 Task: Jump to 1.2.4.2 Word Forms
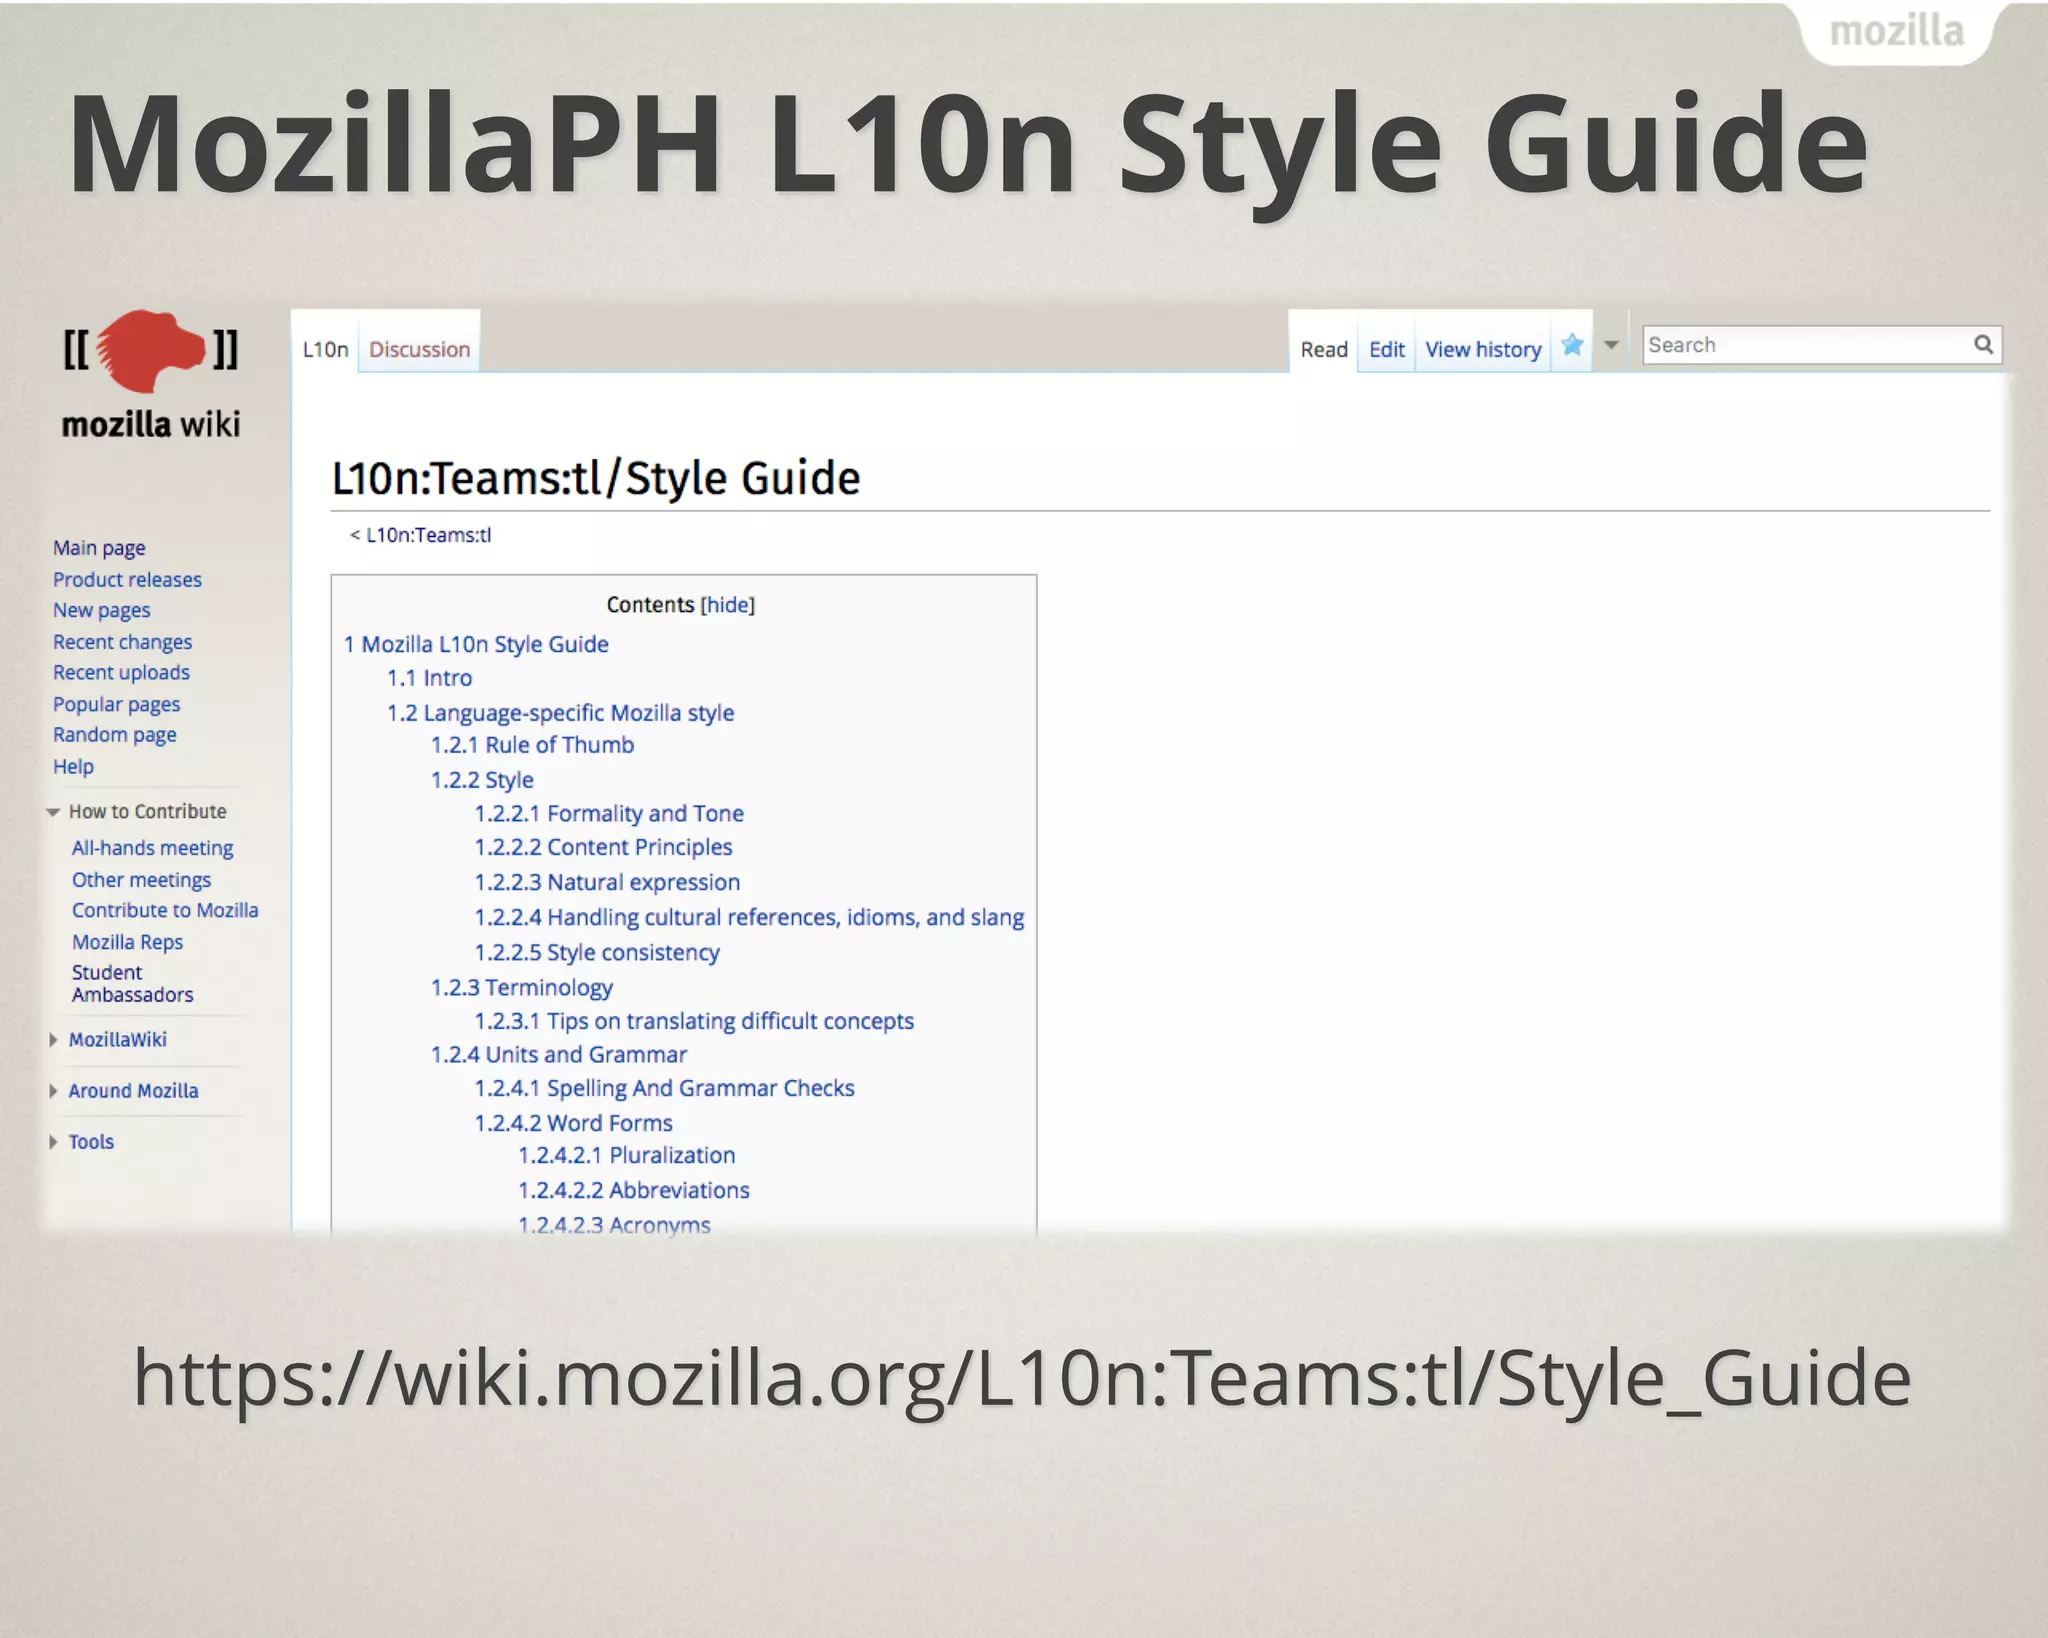(573, 1123)
